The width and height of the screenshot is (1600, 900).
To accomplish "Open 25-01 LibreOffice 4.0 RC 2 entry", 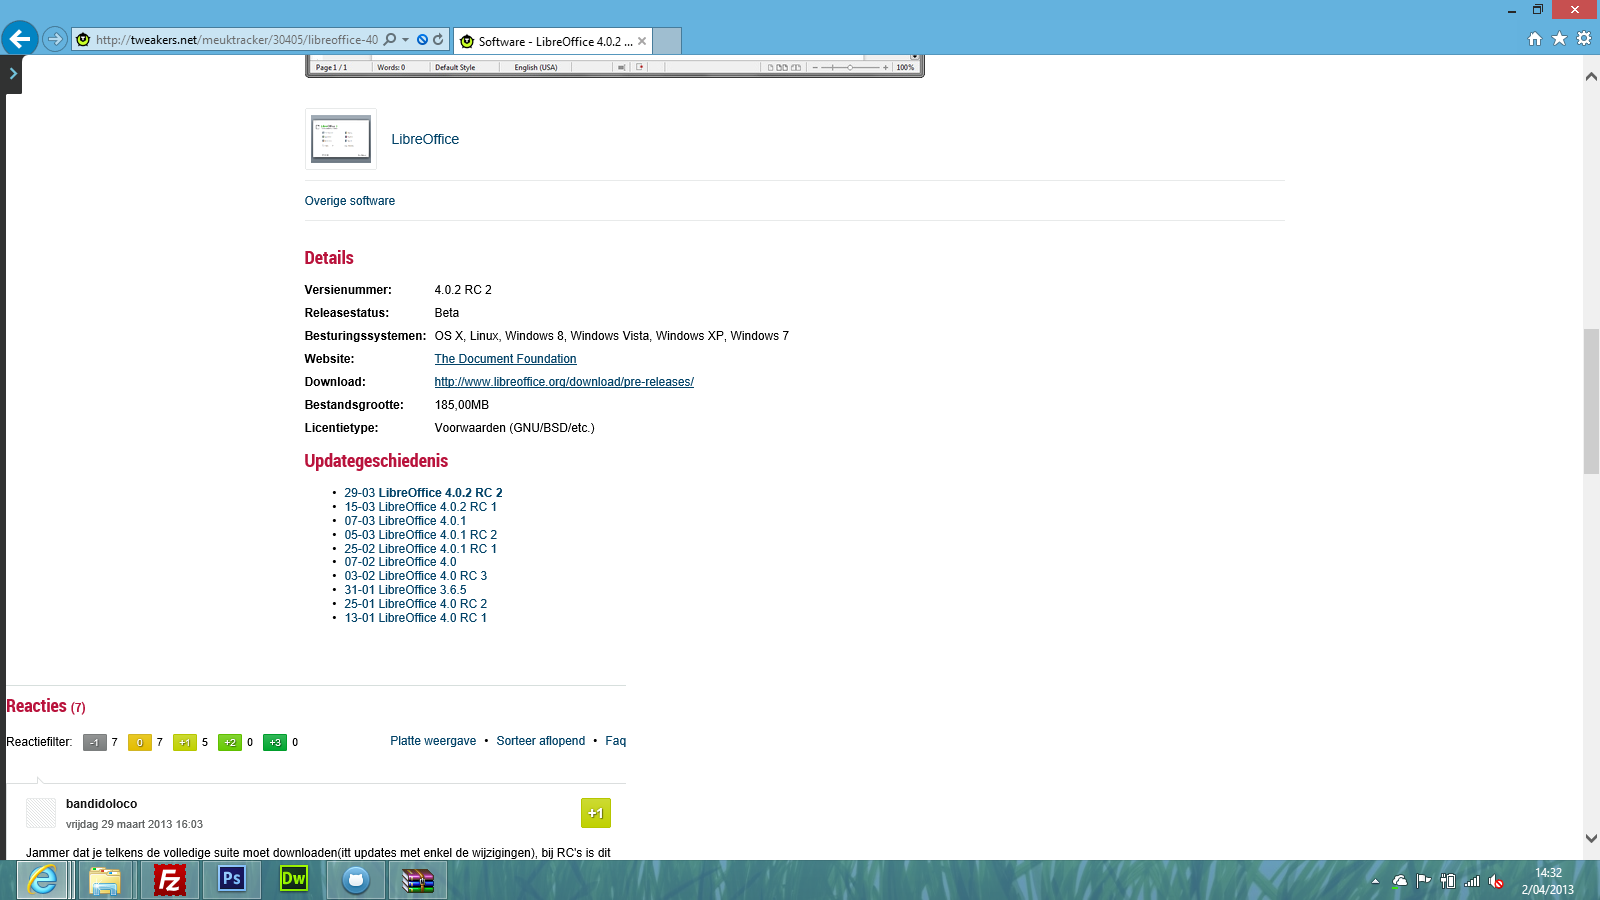I will coord(416,604).
